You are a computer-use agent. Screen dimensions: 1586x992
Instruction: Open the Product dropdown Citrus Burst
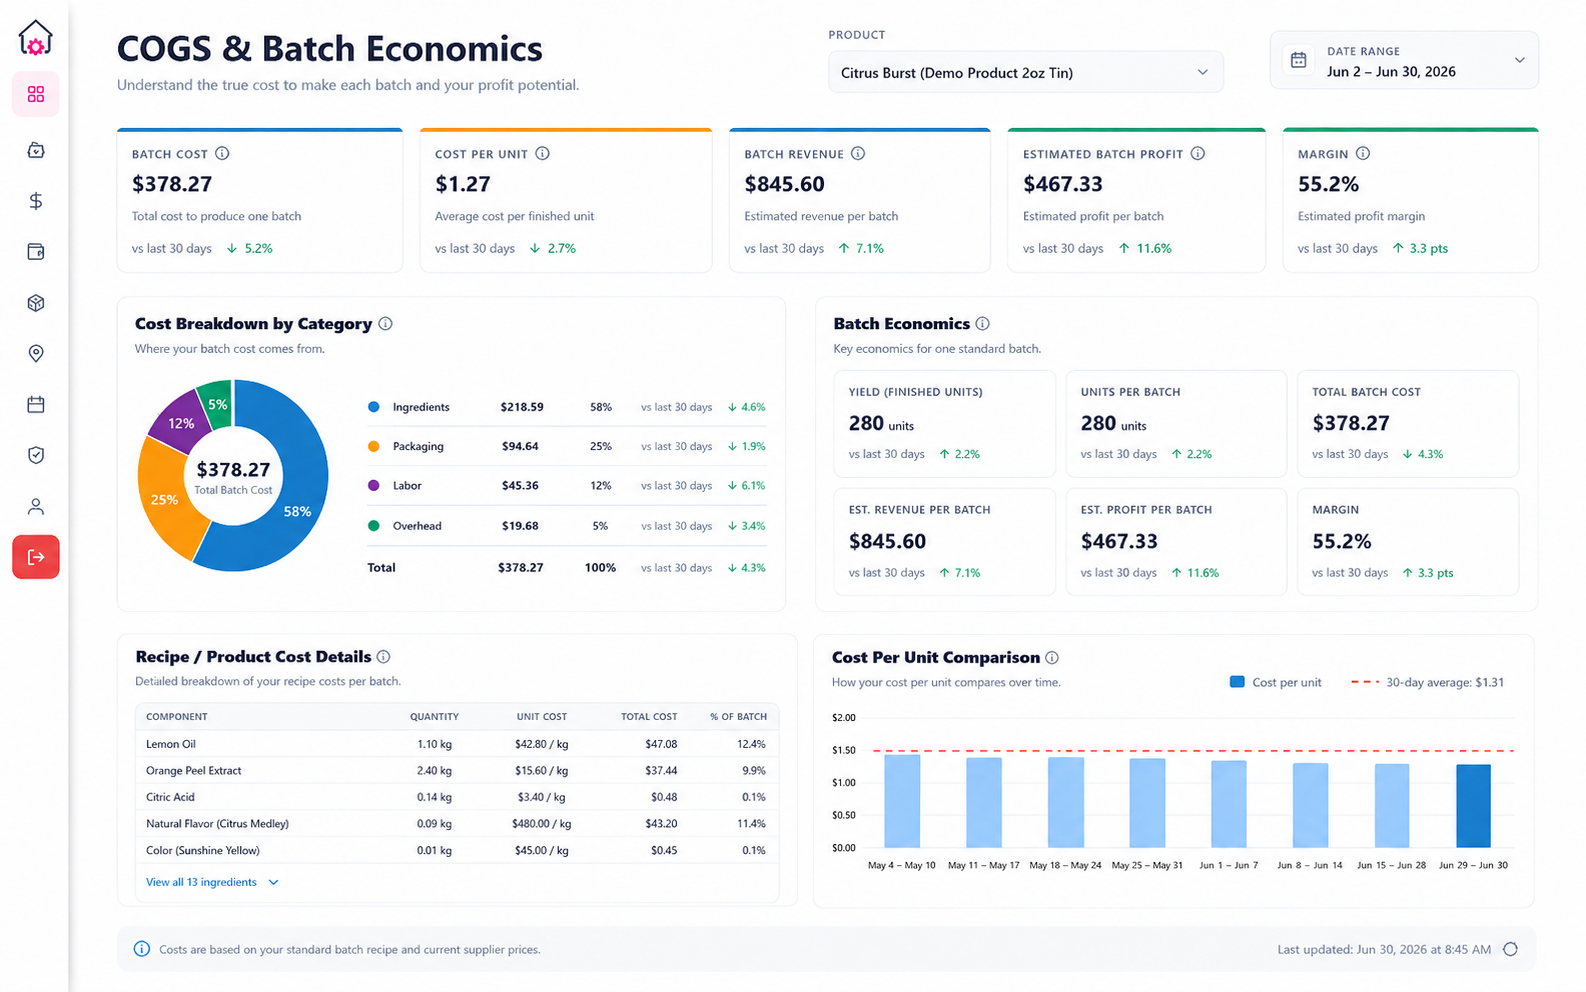(1025, 72)
